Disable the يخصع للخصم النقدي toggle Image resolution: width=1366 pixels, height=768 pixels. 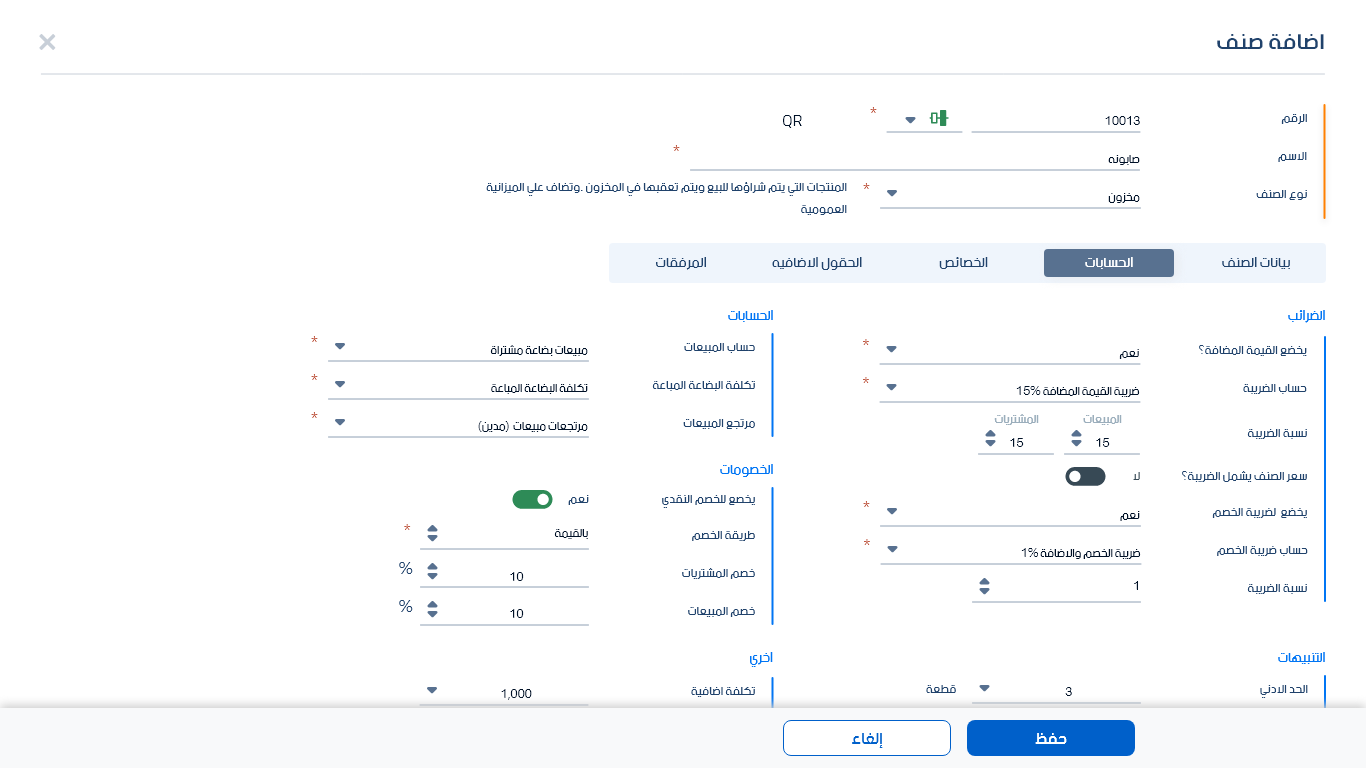coord(532,498)
